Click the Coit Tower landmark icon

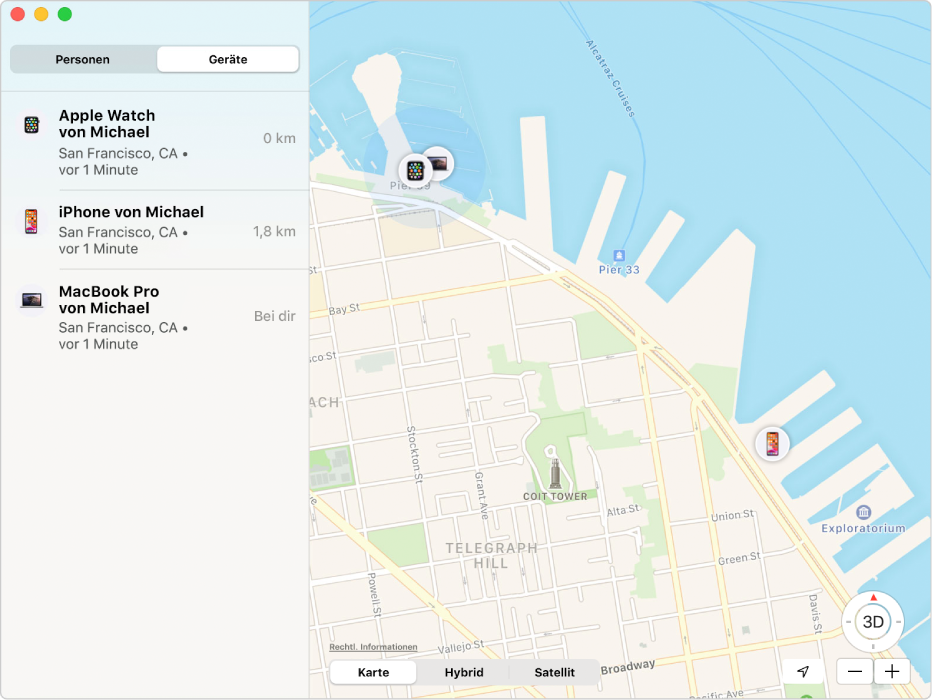click(555, 472)
